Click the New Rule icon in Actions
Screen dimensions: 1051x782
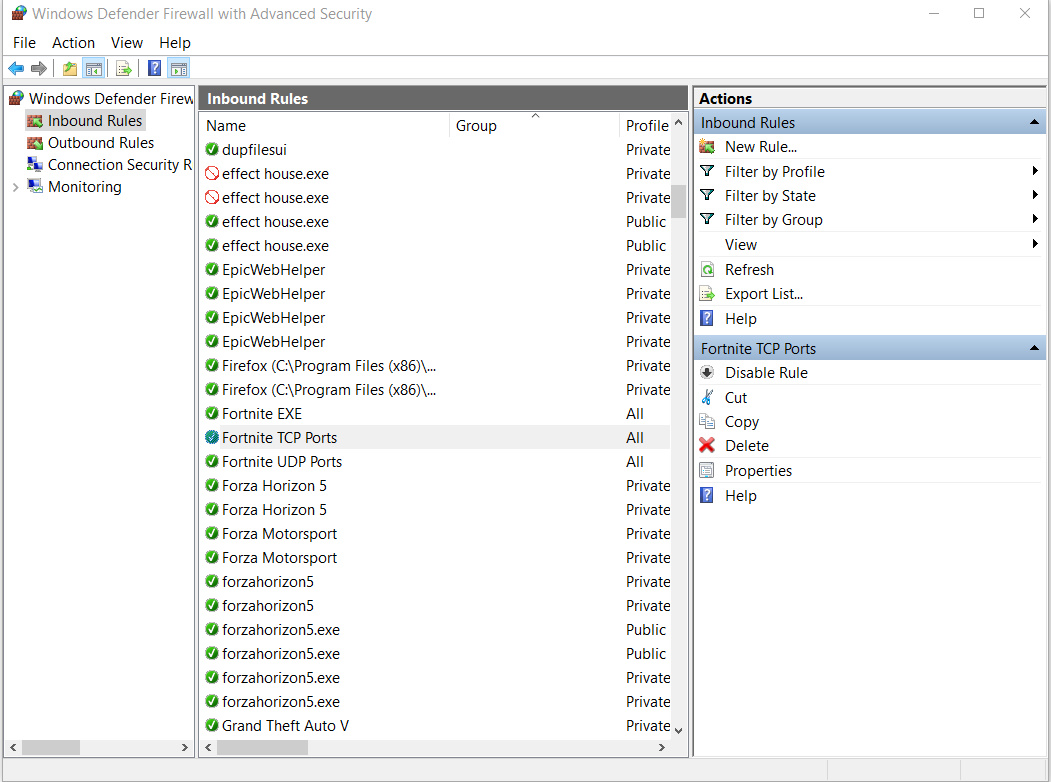[x=707, y=147]
